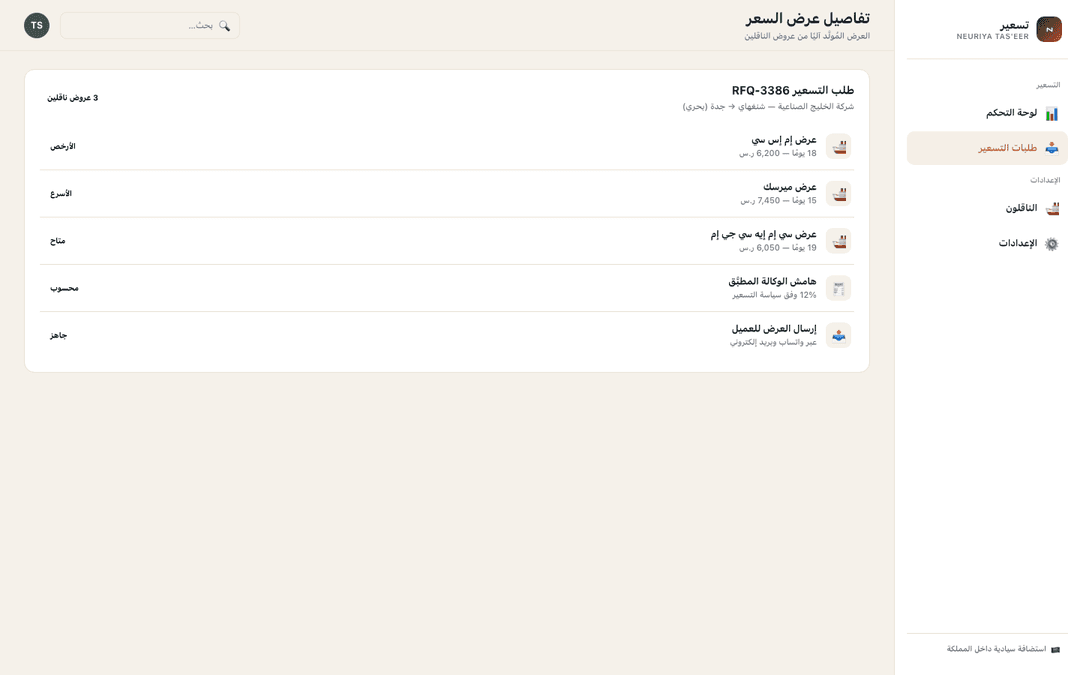Click the calculator icon for هامش الوكالة

(838, 289)
